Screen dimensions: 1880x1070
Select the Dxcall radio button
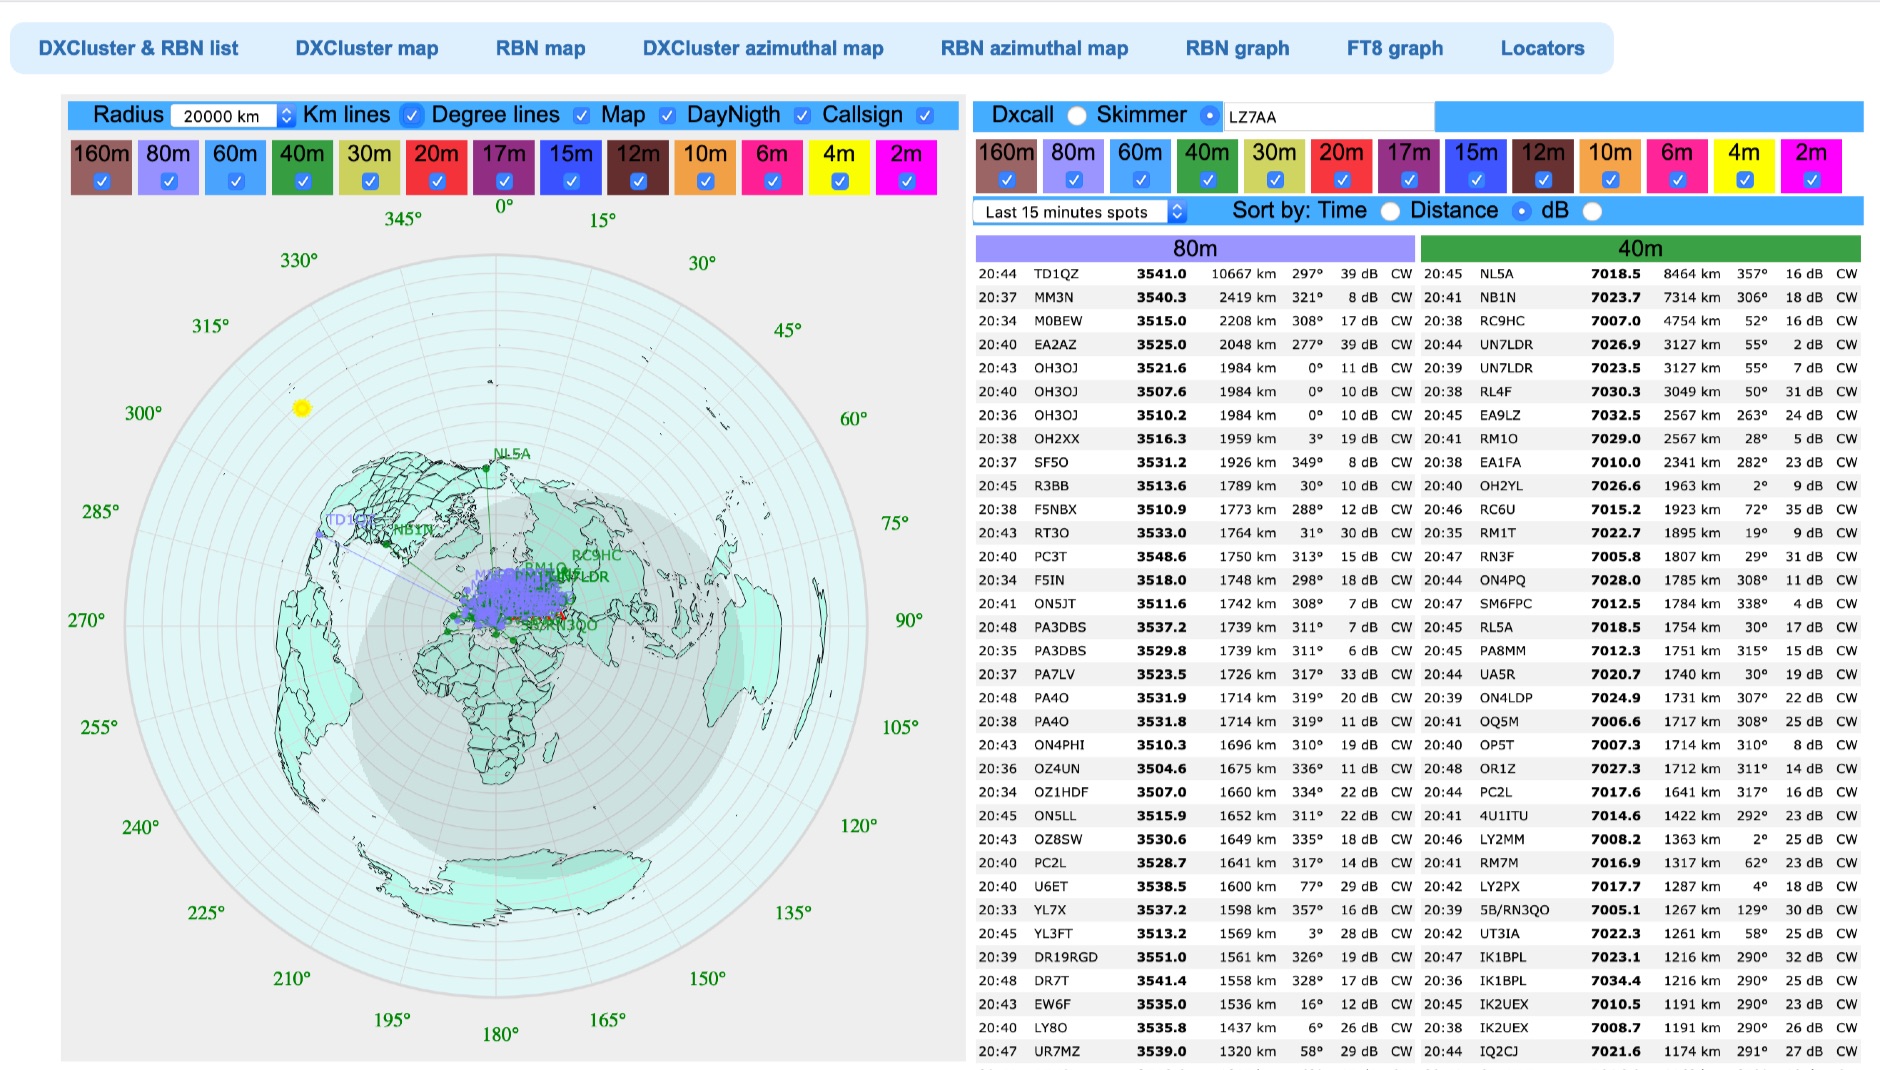(x=1077, y=116)
